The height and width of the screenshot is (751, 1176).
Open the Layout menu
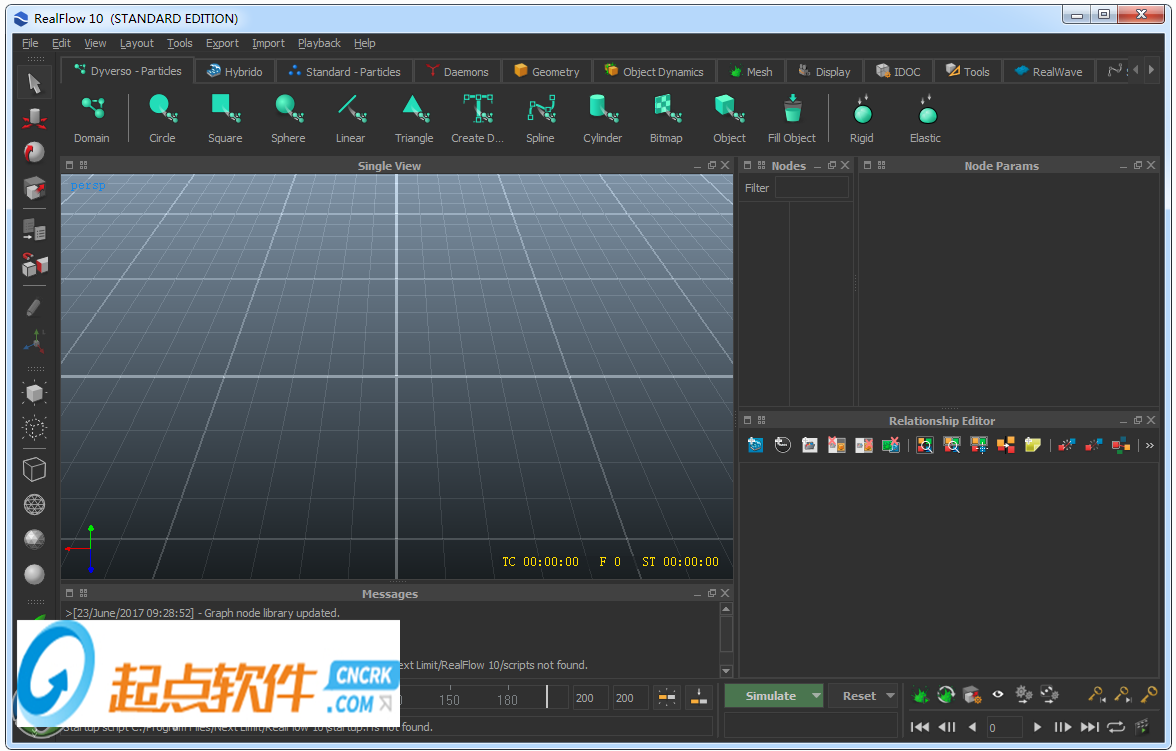tap(136, 43)
